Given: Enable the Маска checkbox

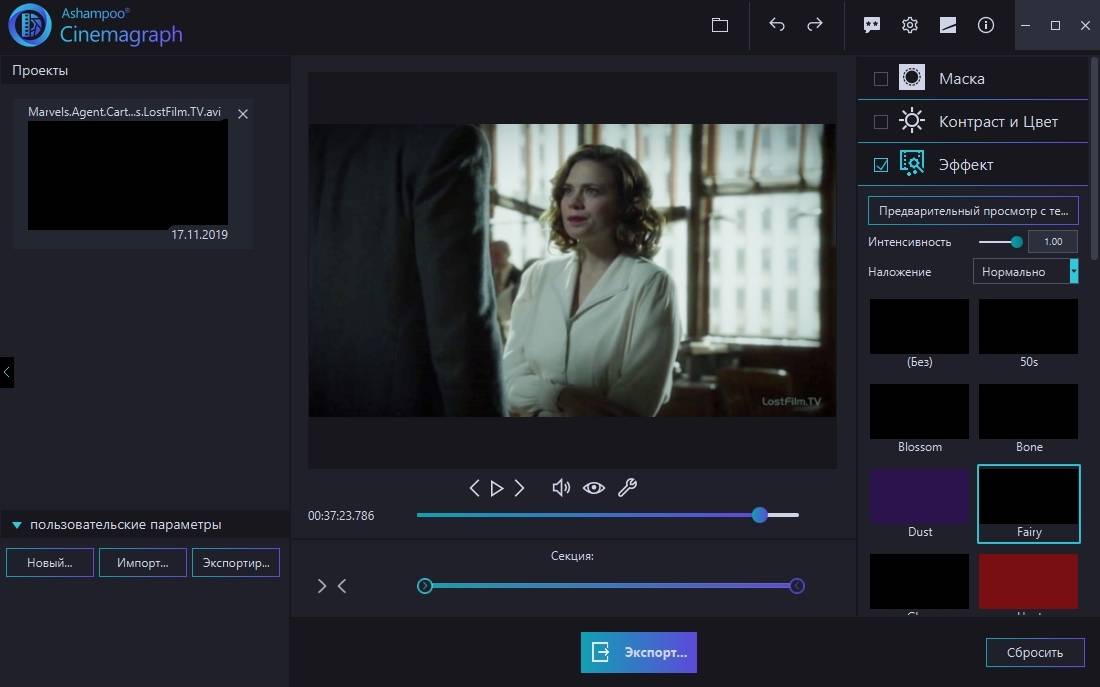Looking at the screenshot, I should pyautogui.click(x=880, y=79).
